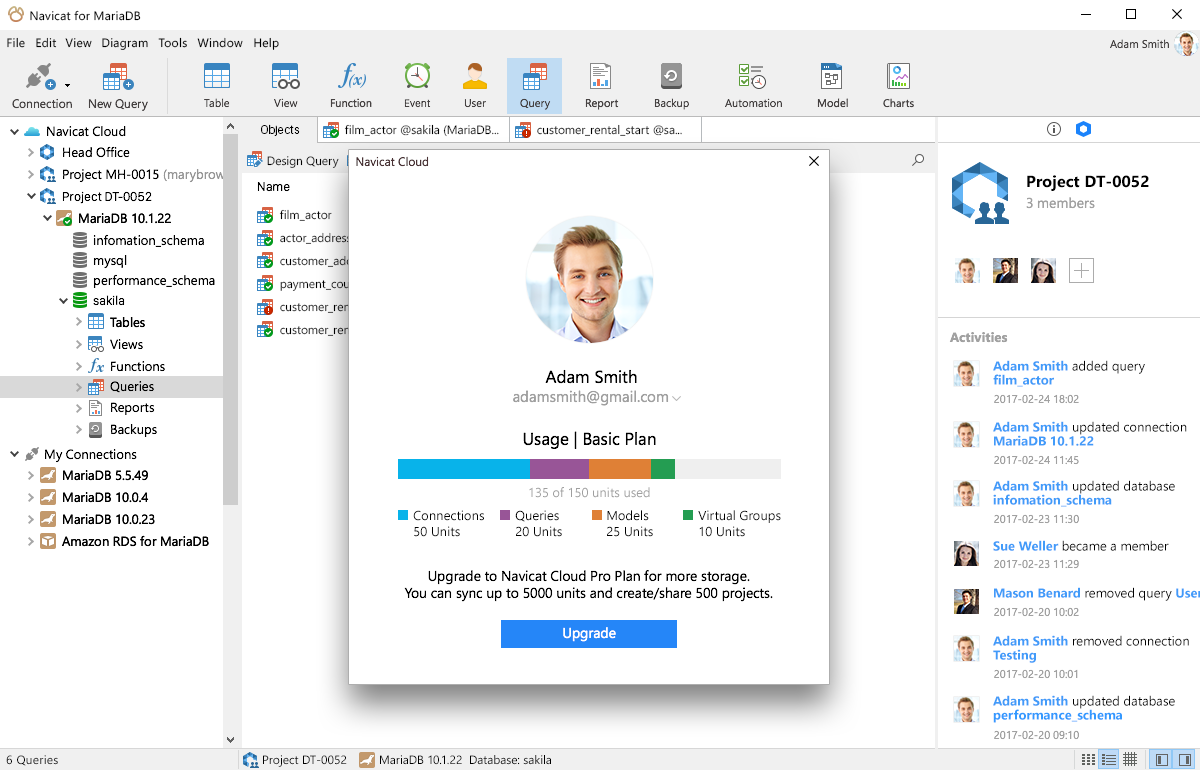This screenshot has width=1200, height=770.
Task: Switch to film_actor @sakila tab
Action: pyautogui.click(x=413, y=130)
